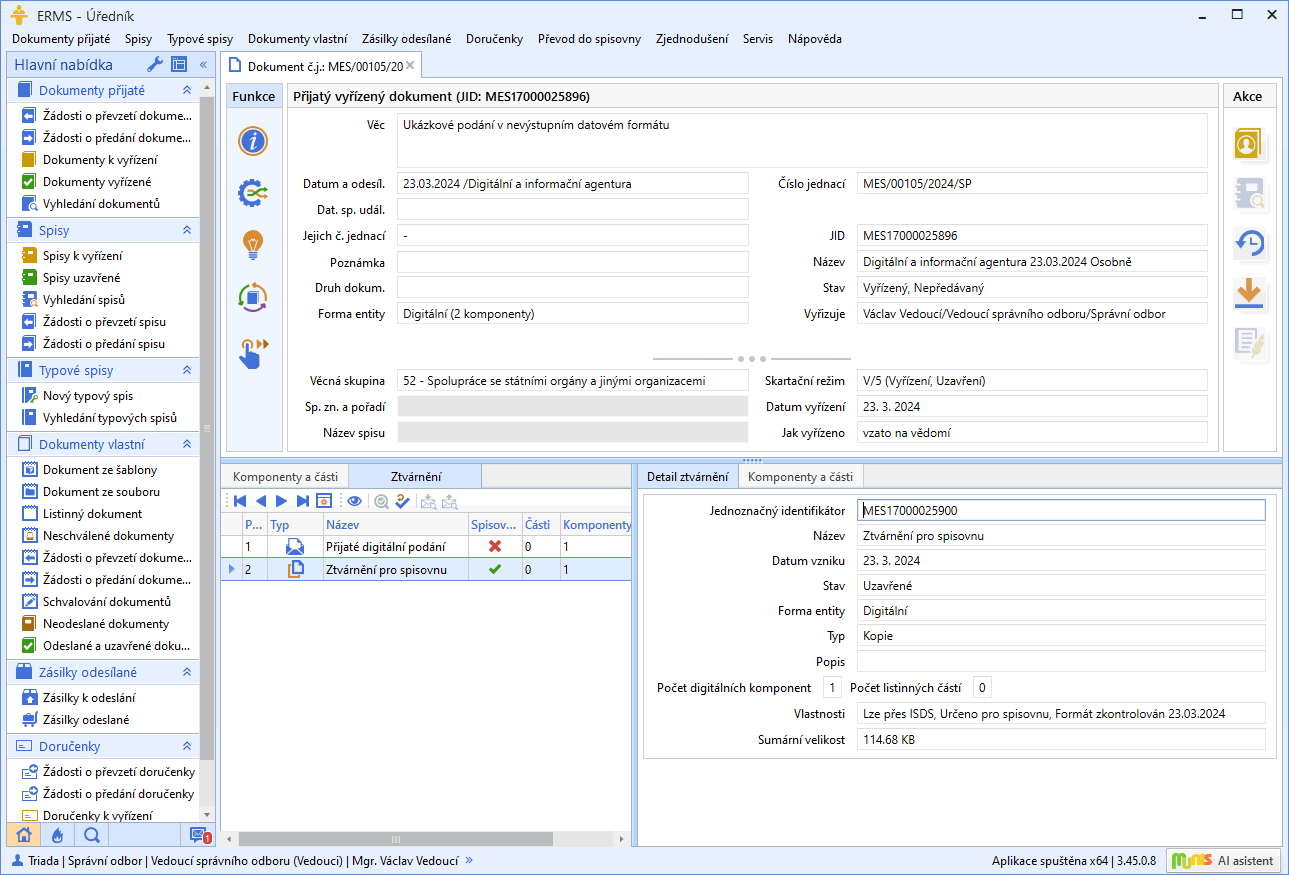This screenshot has width=1289, height=875.
Task: Click the wrench icon in Hlavní nabídka header
Action: (155, 65)
